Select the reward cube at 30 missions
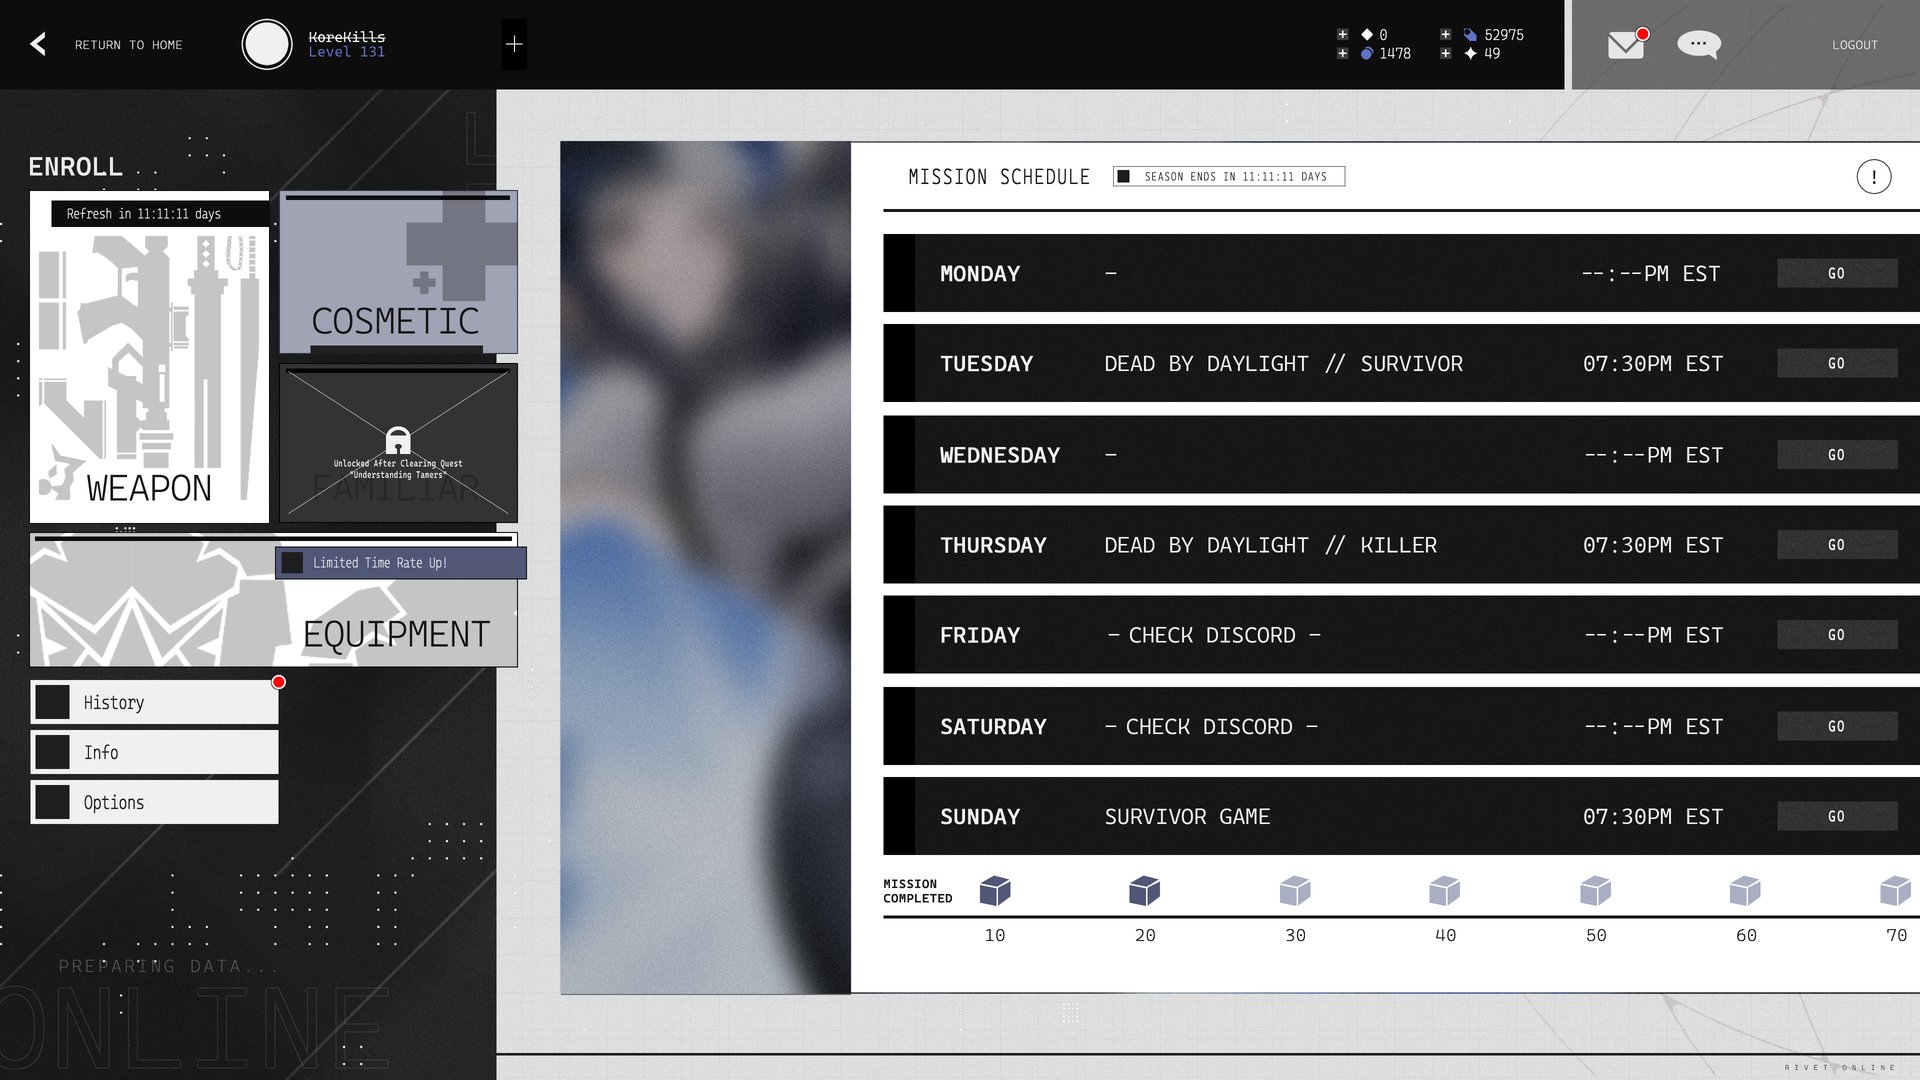Image resolution: width=1920 pixels, height=1080 pixels. pos(1295,890)
